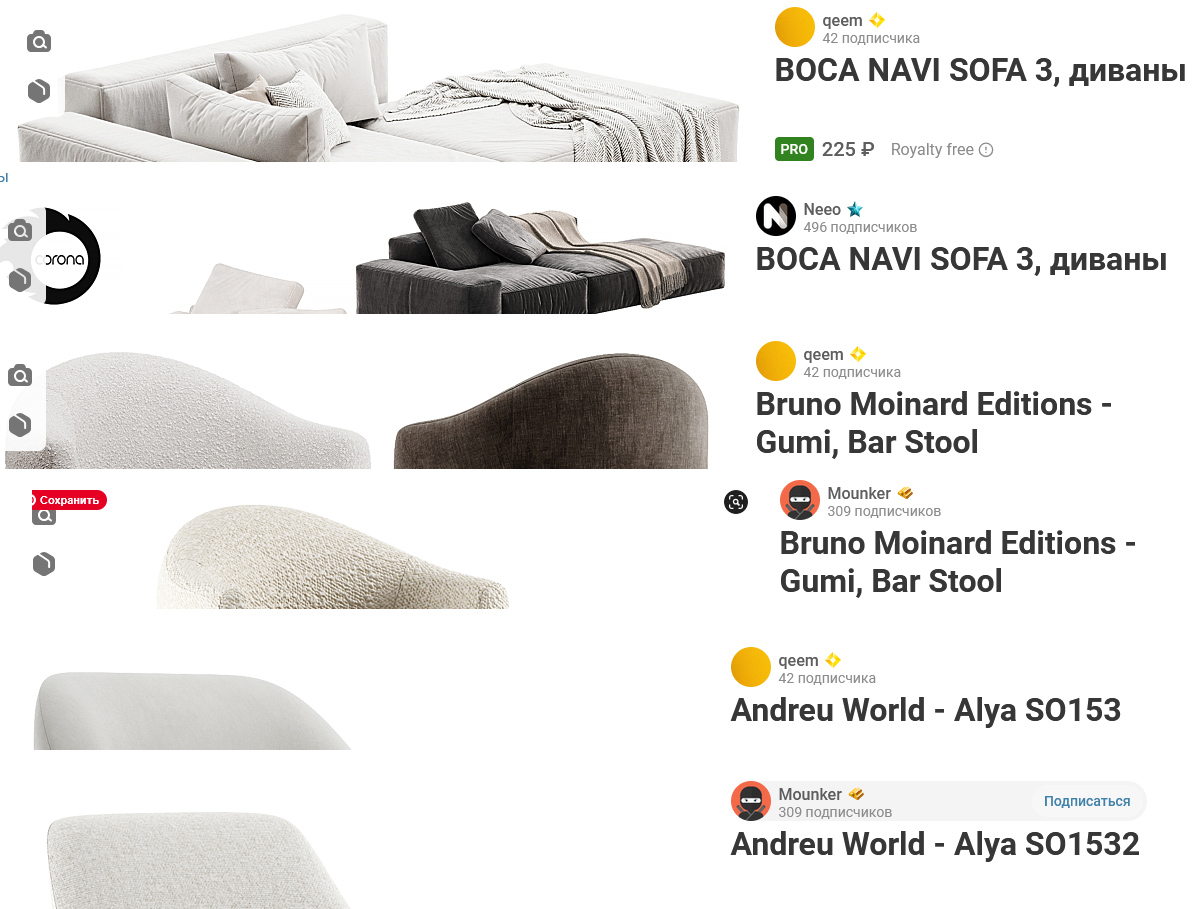Click image search icon on dark sofa row
The image size is (1197, 909).
(x=20, y=230)
